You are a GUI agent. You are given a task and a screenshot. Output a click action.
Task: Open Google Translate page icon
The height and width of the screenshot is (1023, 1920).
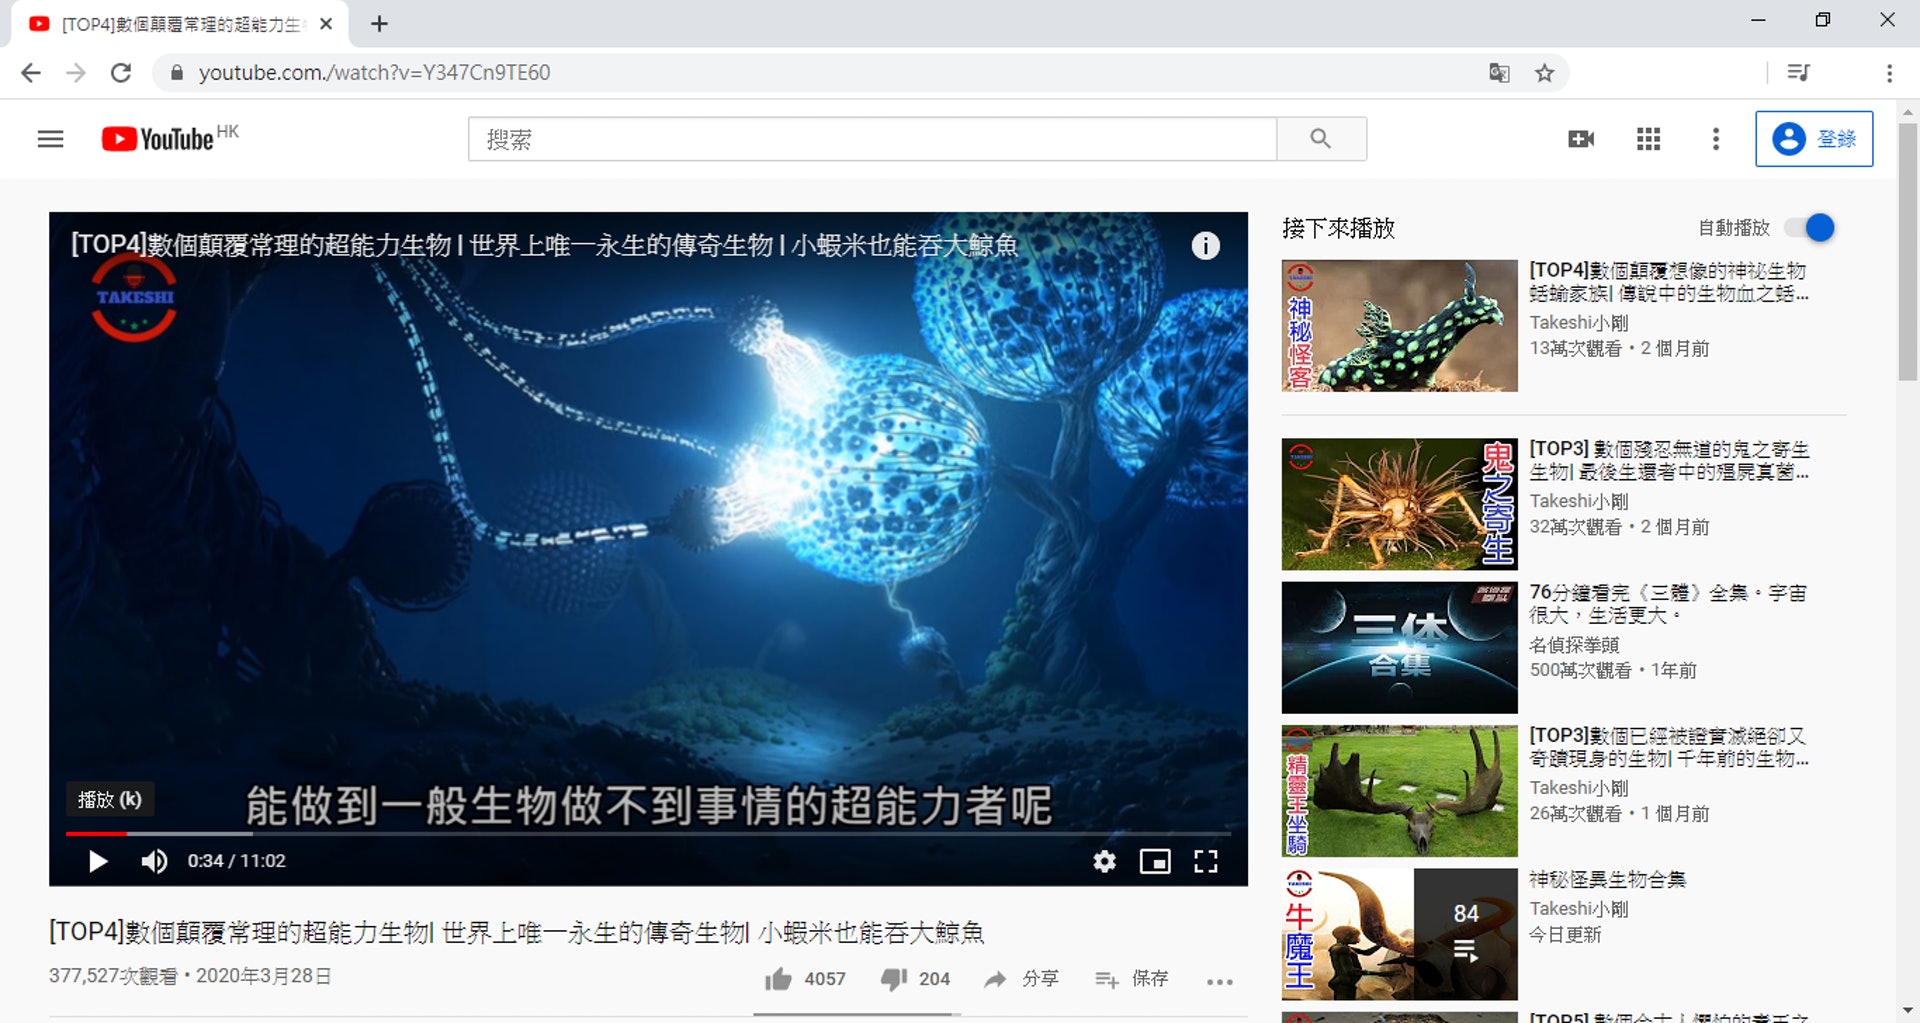point(1499,73)
